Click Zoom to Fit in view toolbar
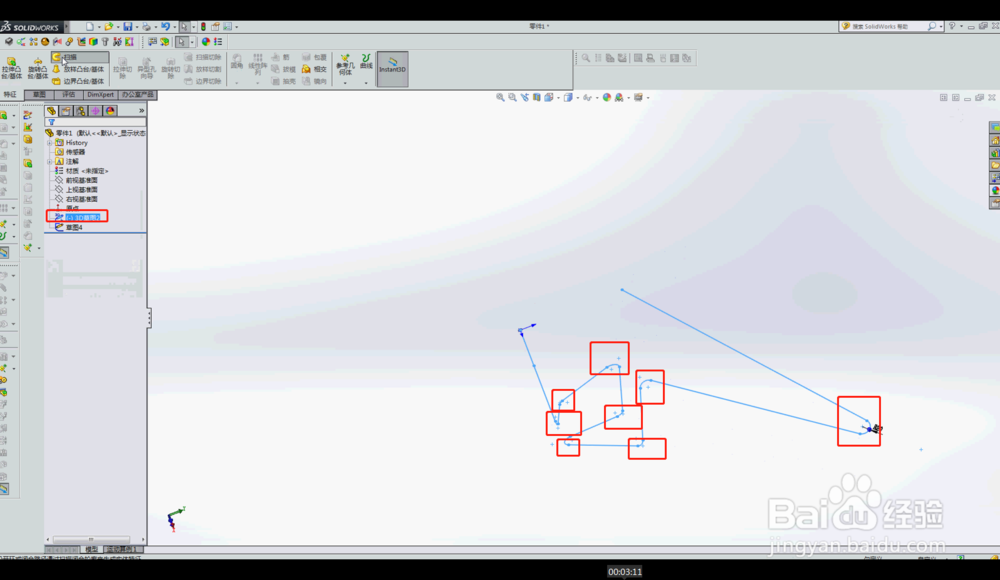Viewport: 1000px width, 580px height. tap(501, 98)
